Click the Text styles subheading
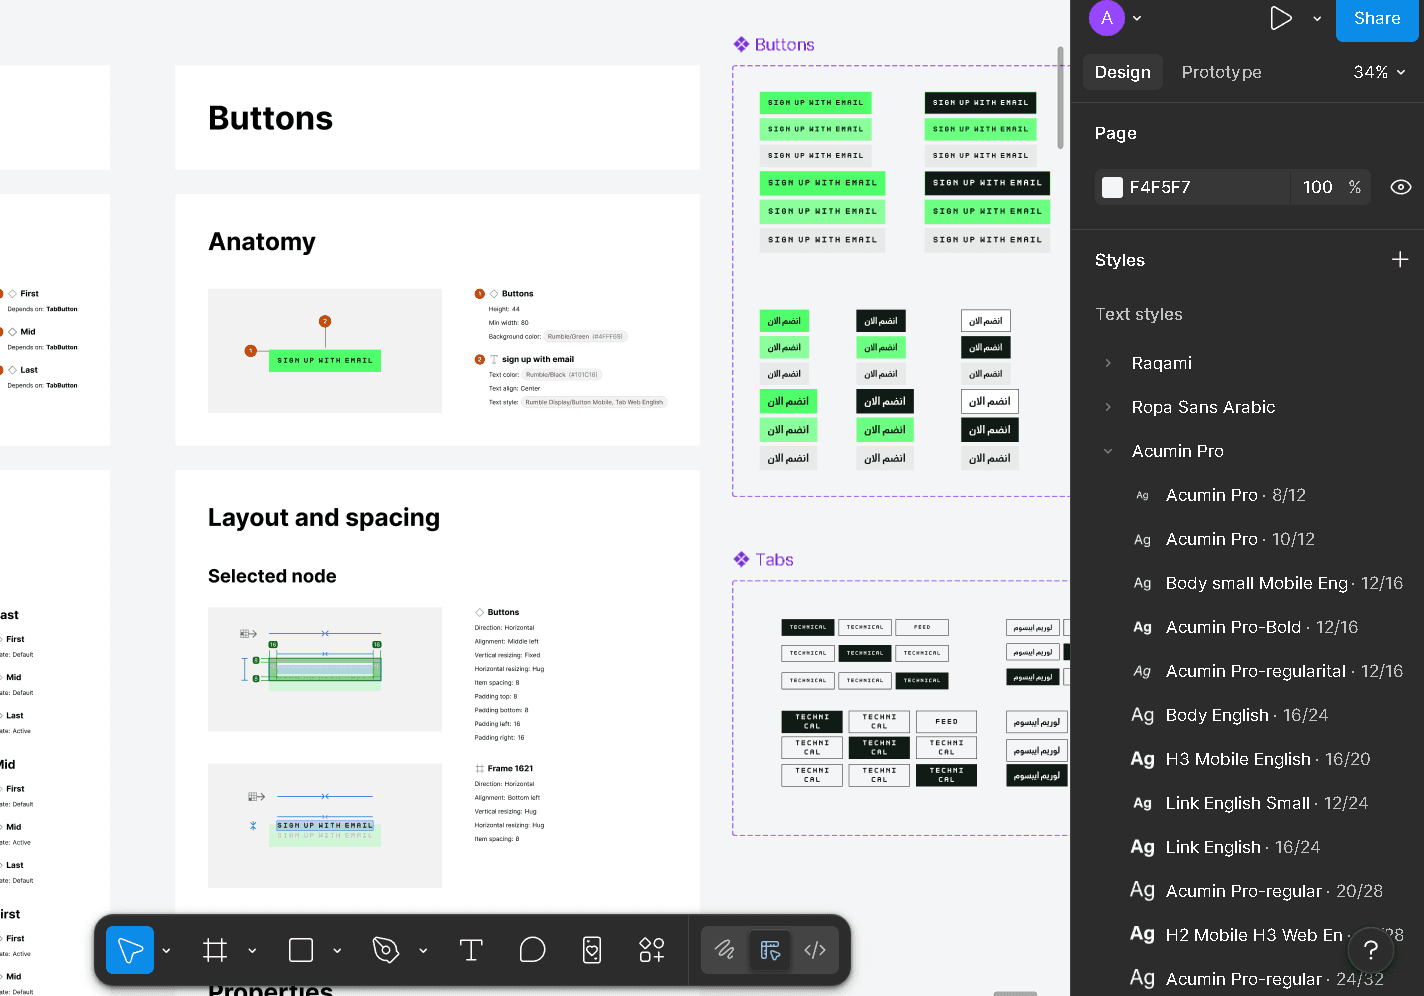The width and height of the screenshot is (1424, 996). [x=1139, y=314]
